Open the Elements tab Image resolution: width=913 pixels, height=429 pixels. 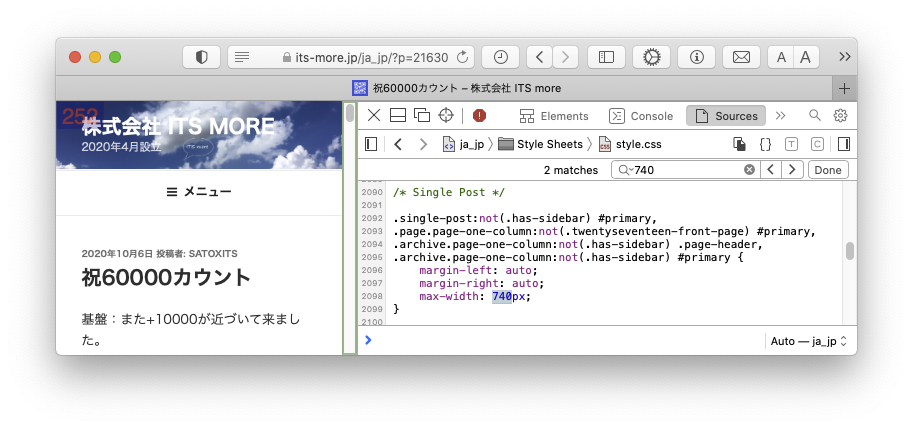pos(554,116)
